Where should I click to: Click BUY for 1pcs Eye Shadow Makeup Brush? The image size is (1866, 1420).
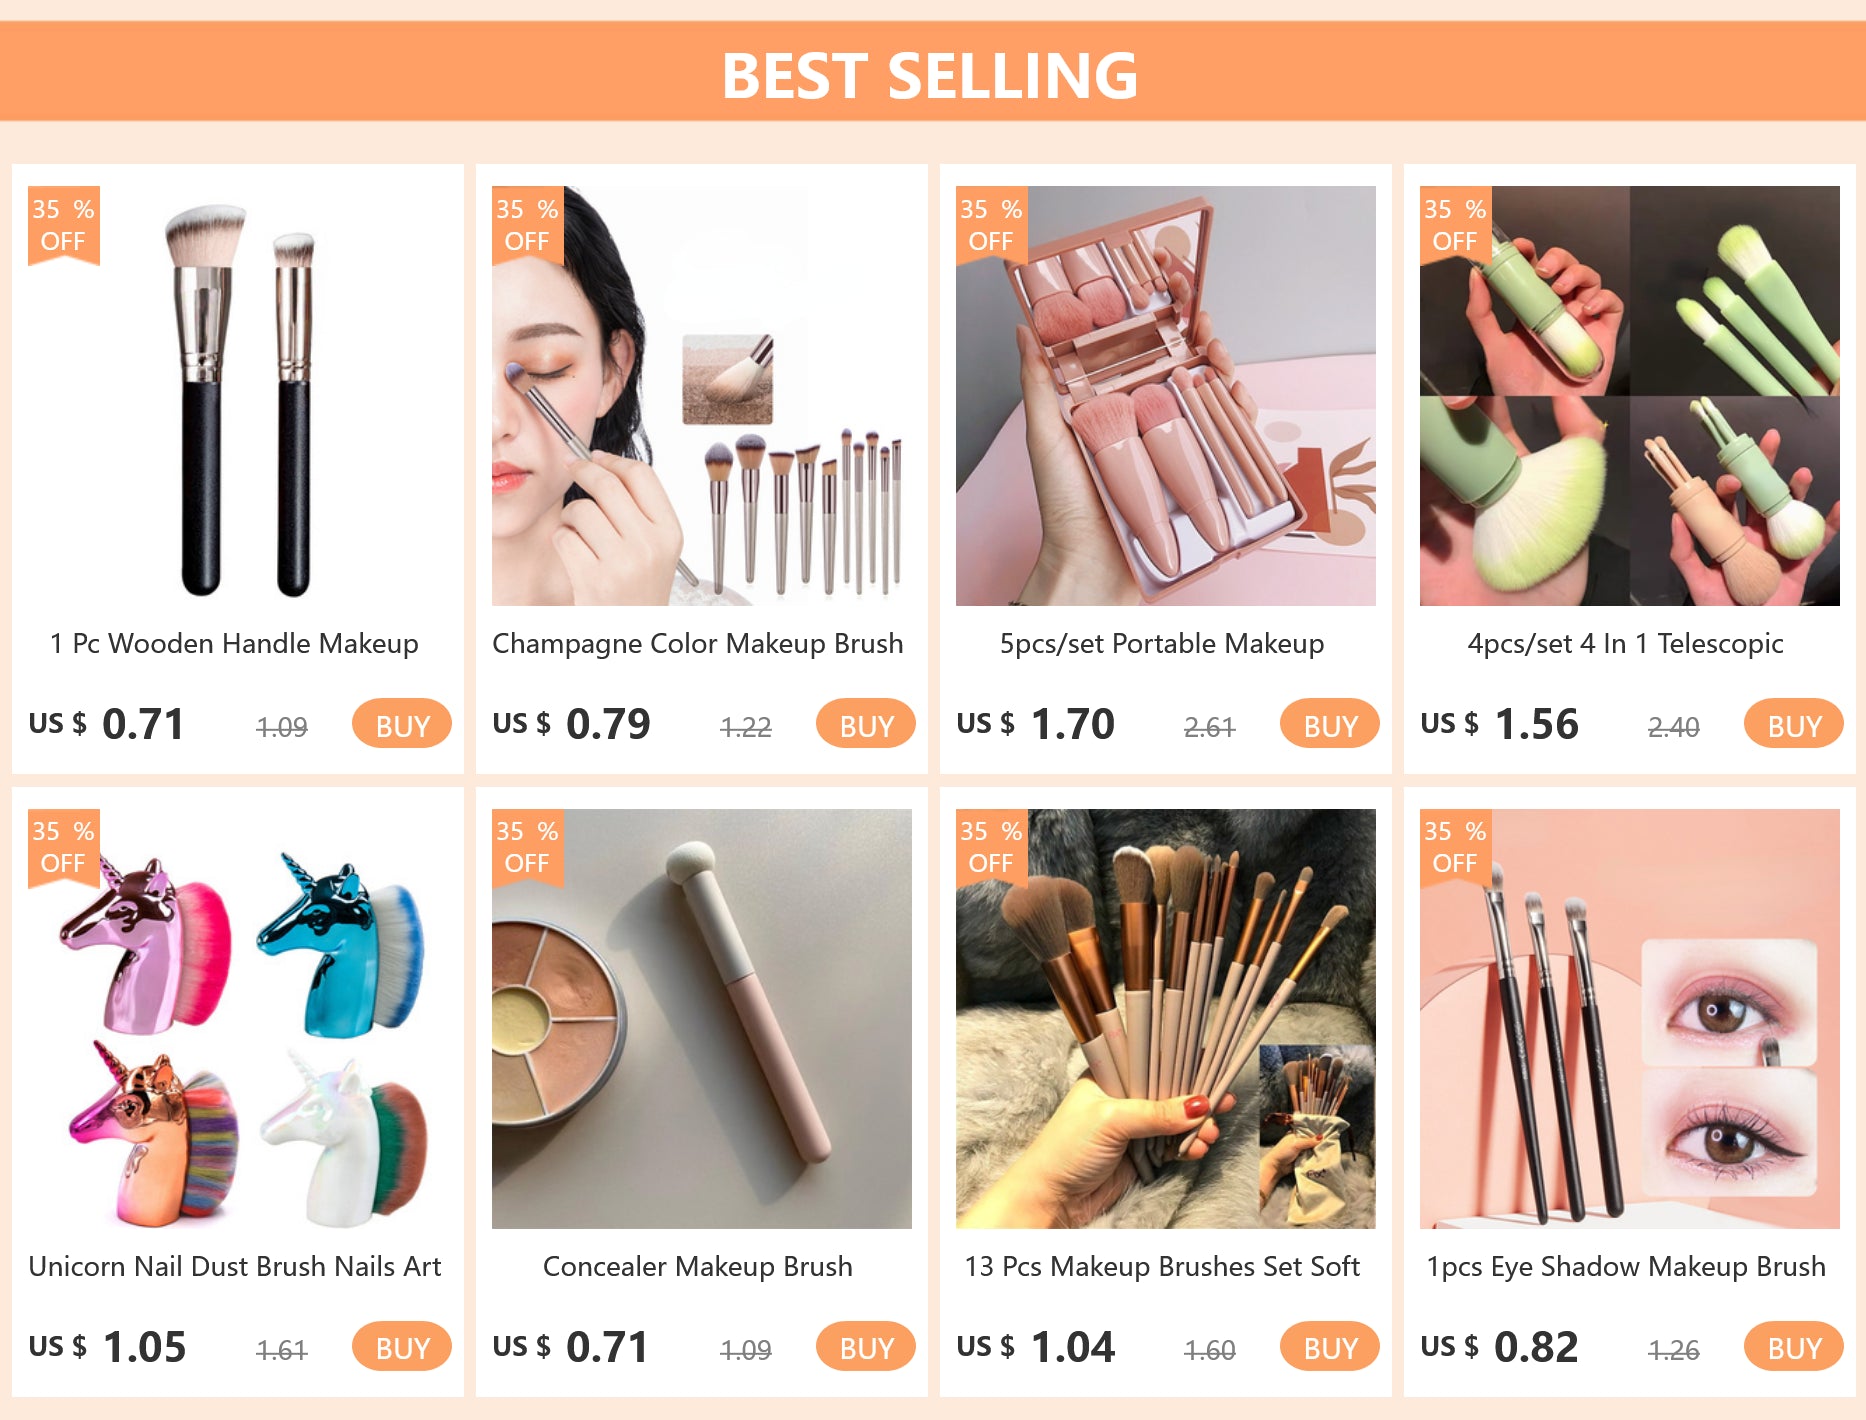(1794, 1347)
